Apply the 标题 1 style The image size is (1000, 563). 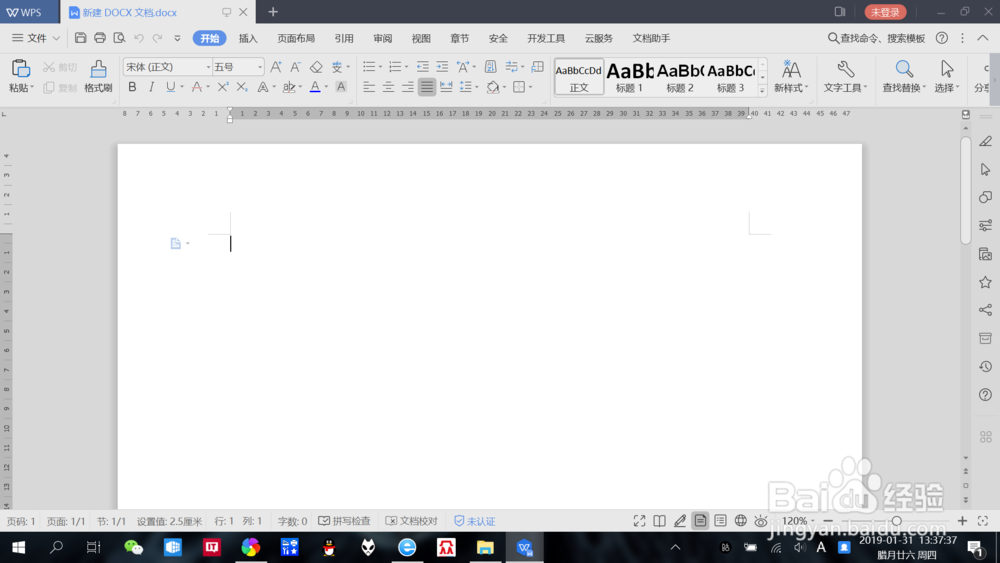[x=629, y=77]
